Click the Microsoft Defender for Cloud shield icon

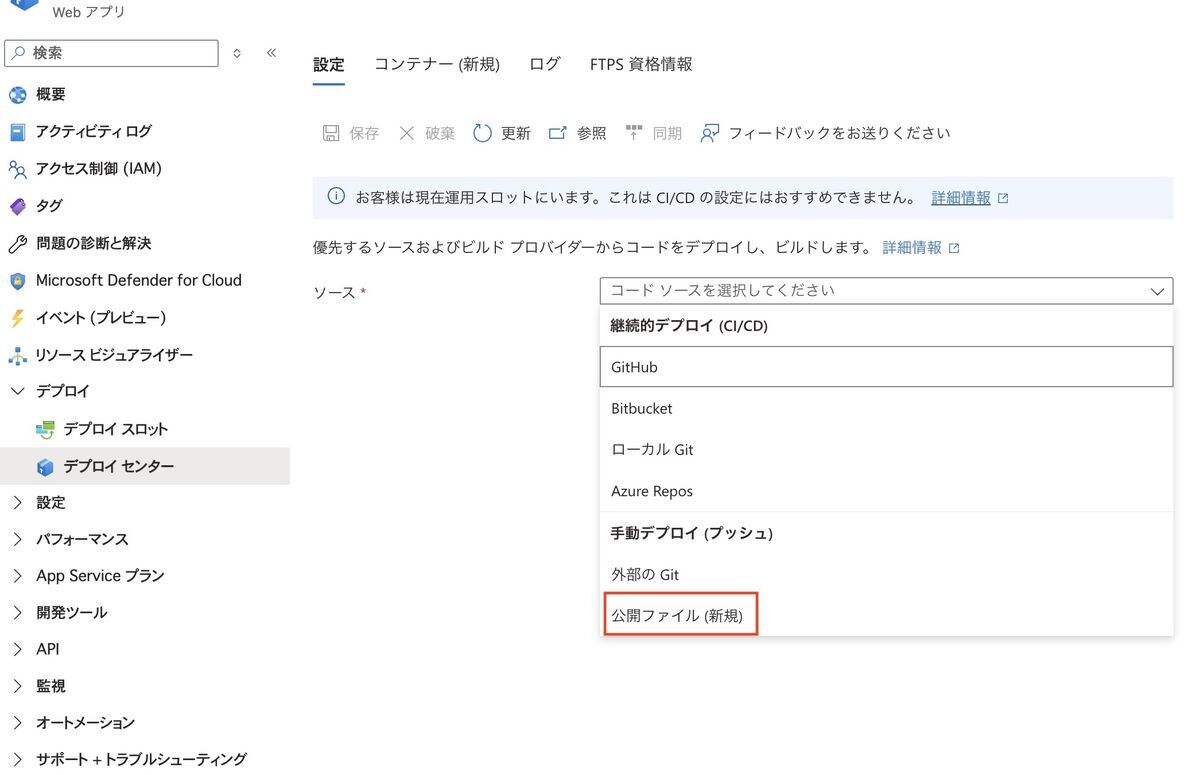(17, 281)
